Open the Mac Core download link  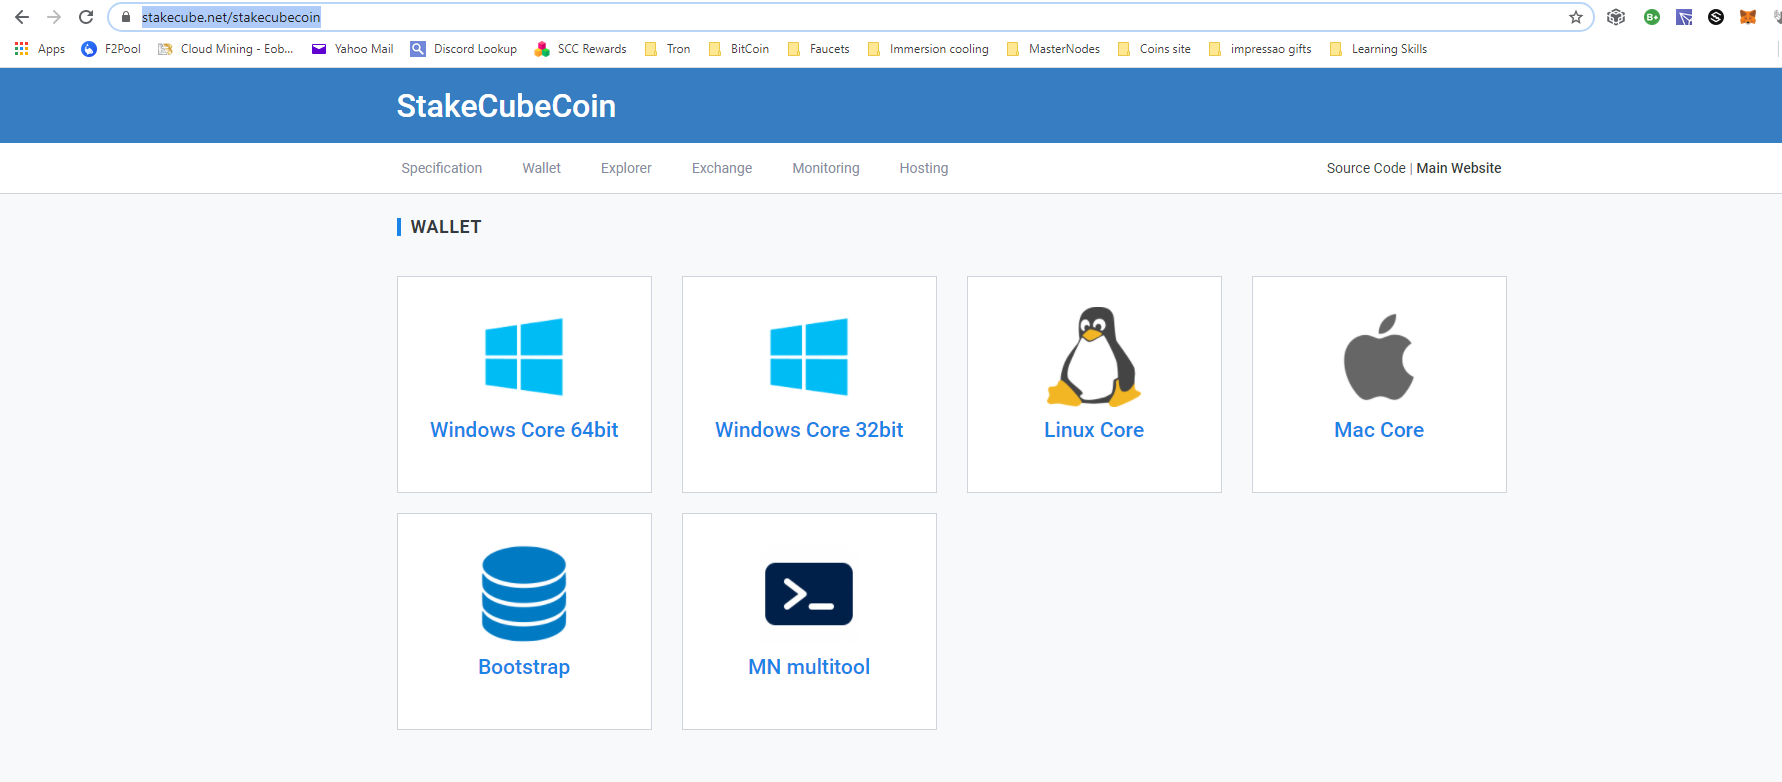pos(1379,430)
